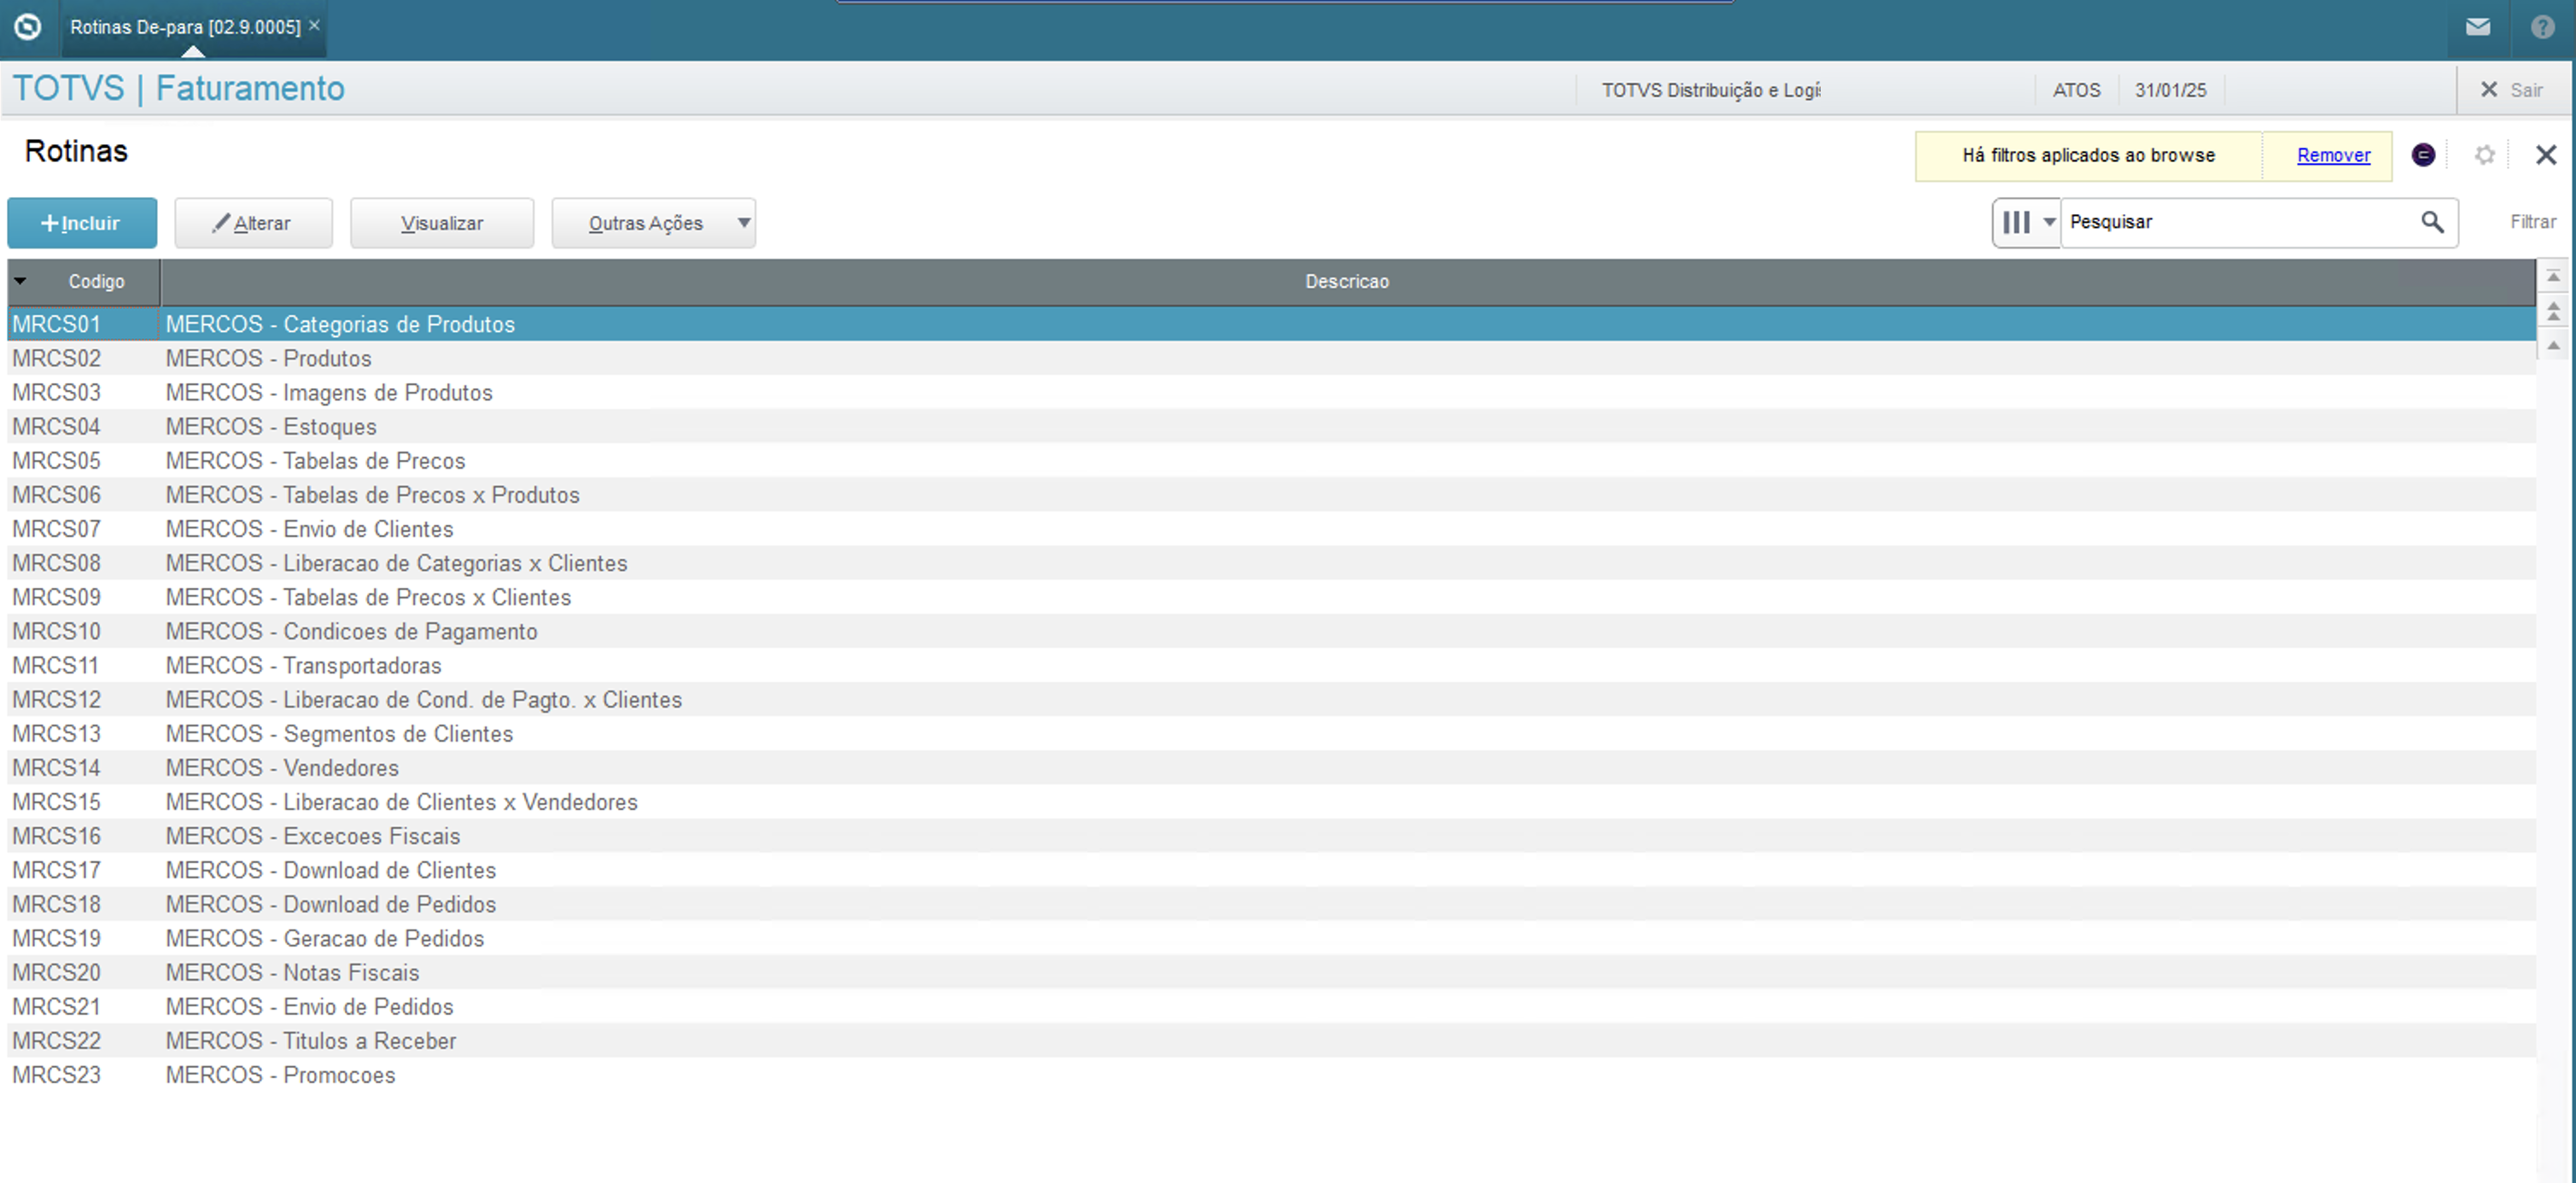This screenshot has width=2576, height=1183.
Task: Click the dark round filter indicator icon
Action: coord(2423,155)
